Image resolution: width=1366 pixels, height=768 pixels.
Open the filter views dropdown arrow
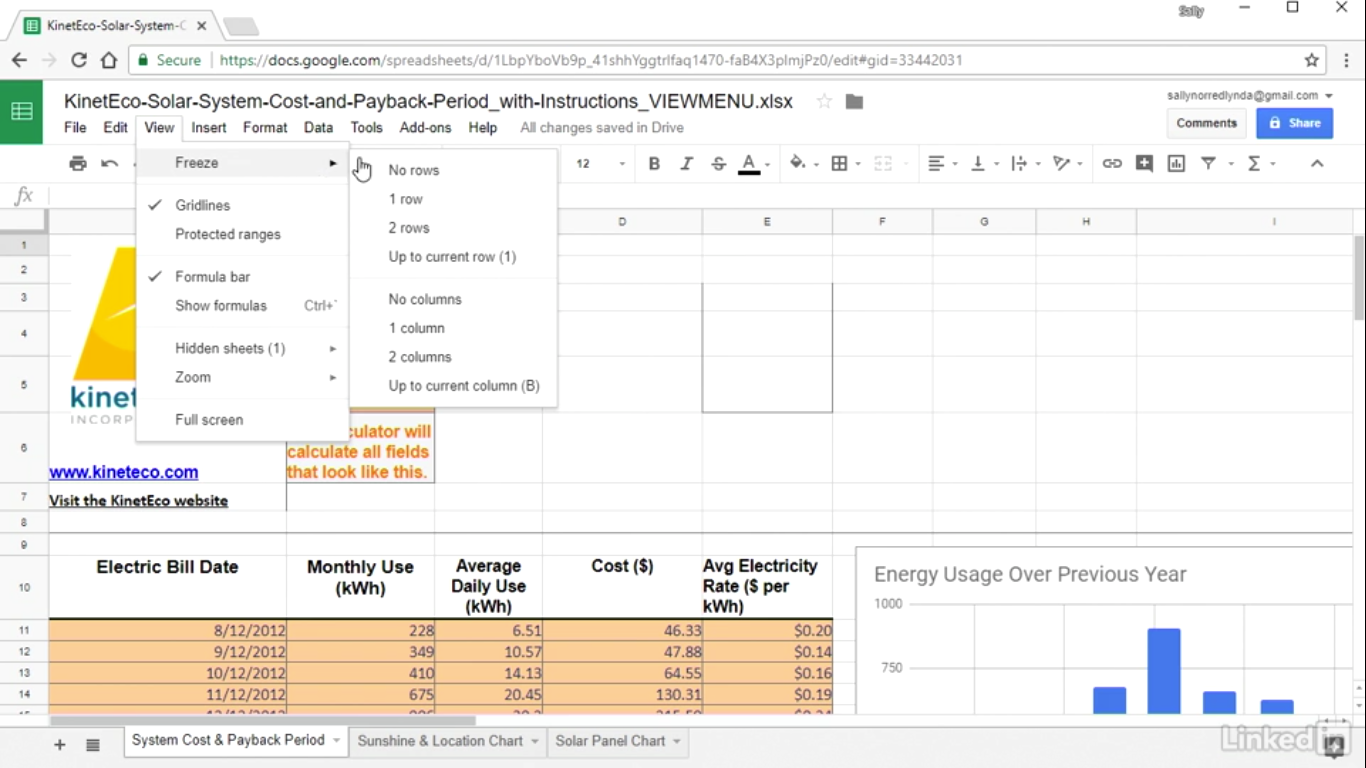[x=1230, y=163]
